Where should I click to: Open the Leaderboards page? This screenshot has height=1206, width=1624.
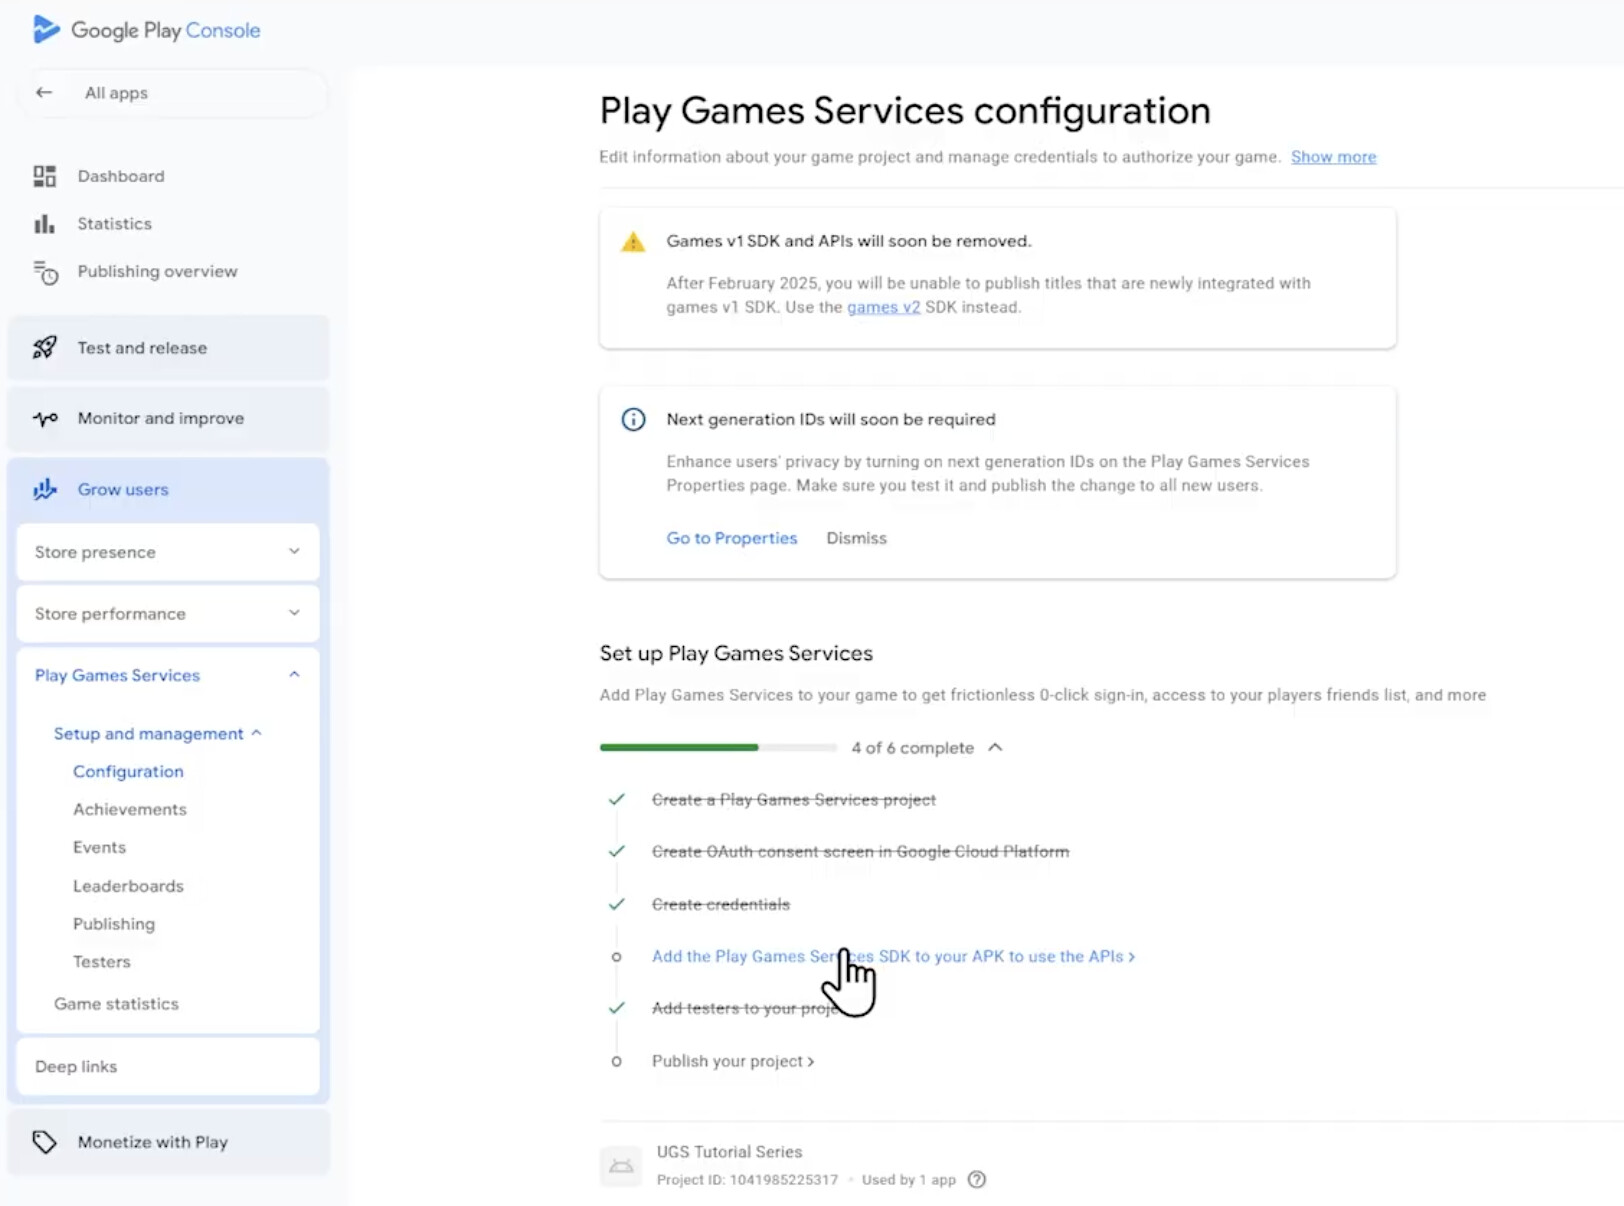coord(127,885)
